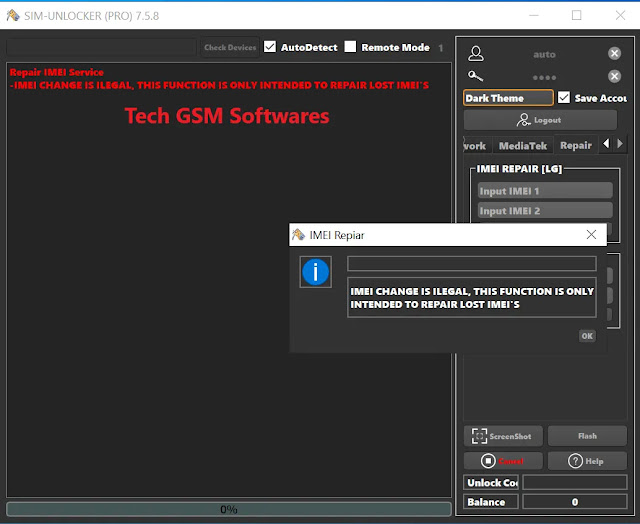Screen dimensions: 640x524
Task: Click the Input IMEI 2 field
Action: coord(545,211)
